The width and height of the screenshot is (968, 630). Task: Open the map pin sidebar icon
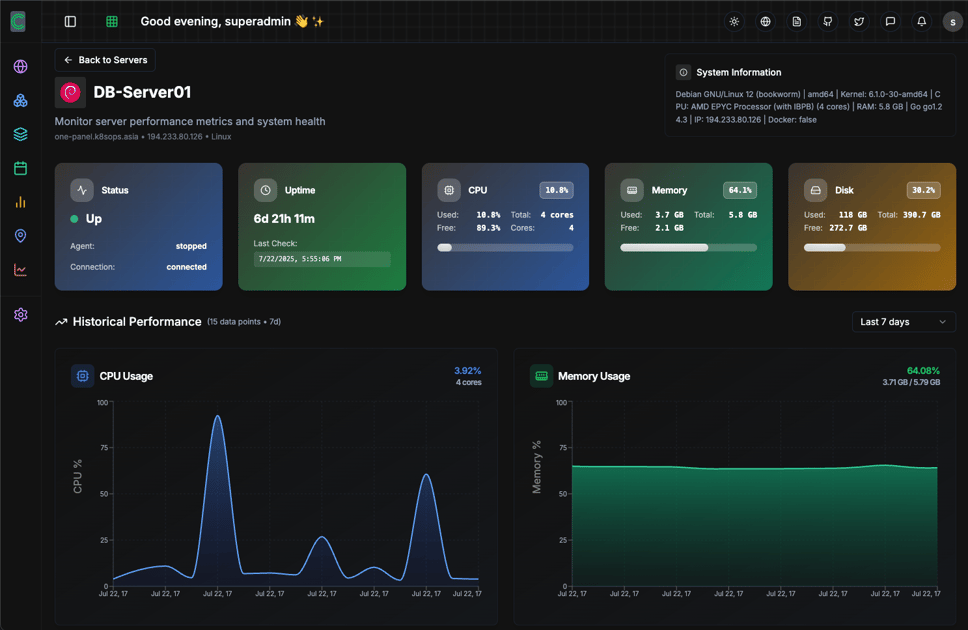pos(20,236)
